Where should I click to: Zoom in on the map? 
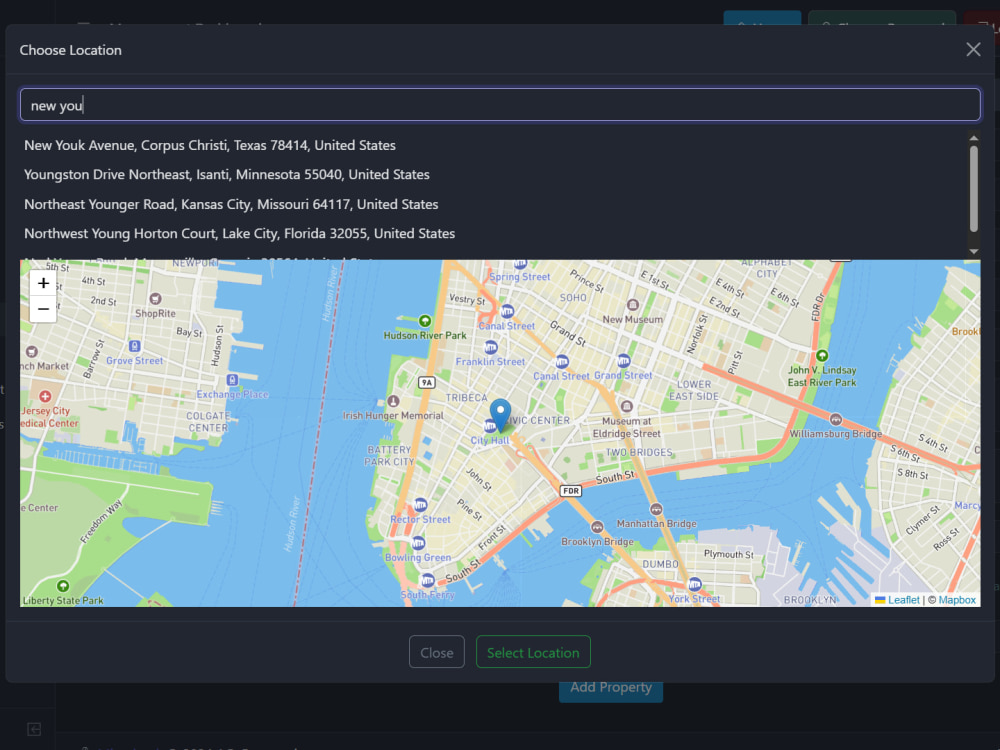coord(43,283)
